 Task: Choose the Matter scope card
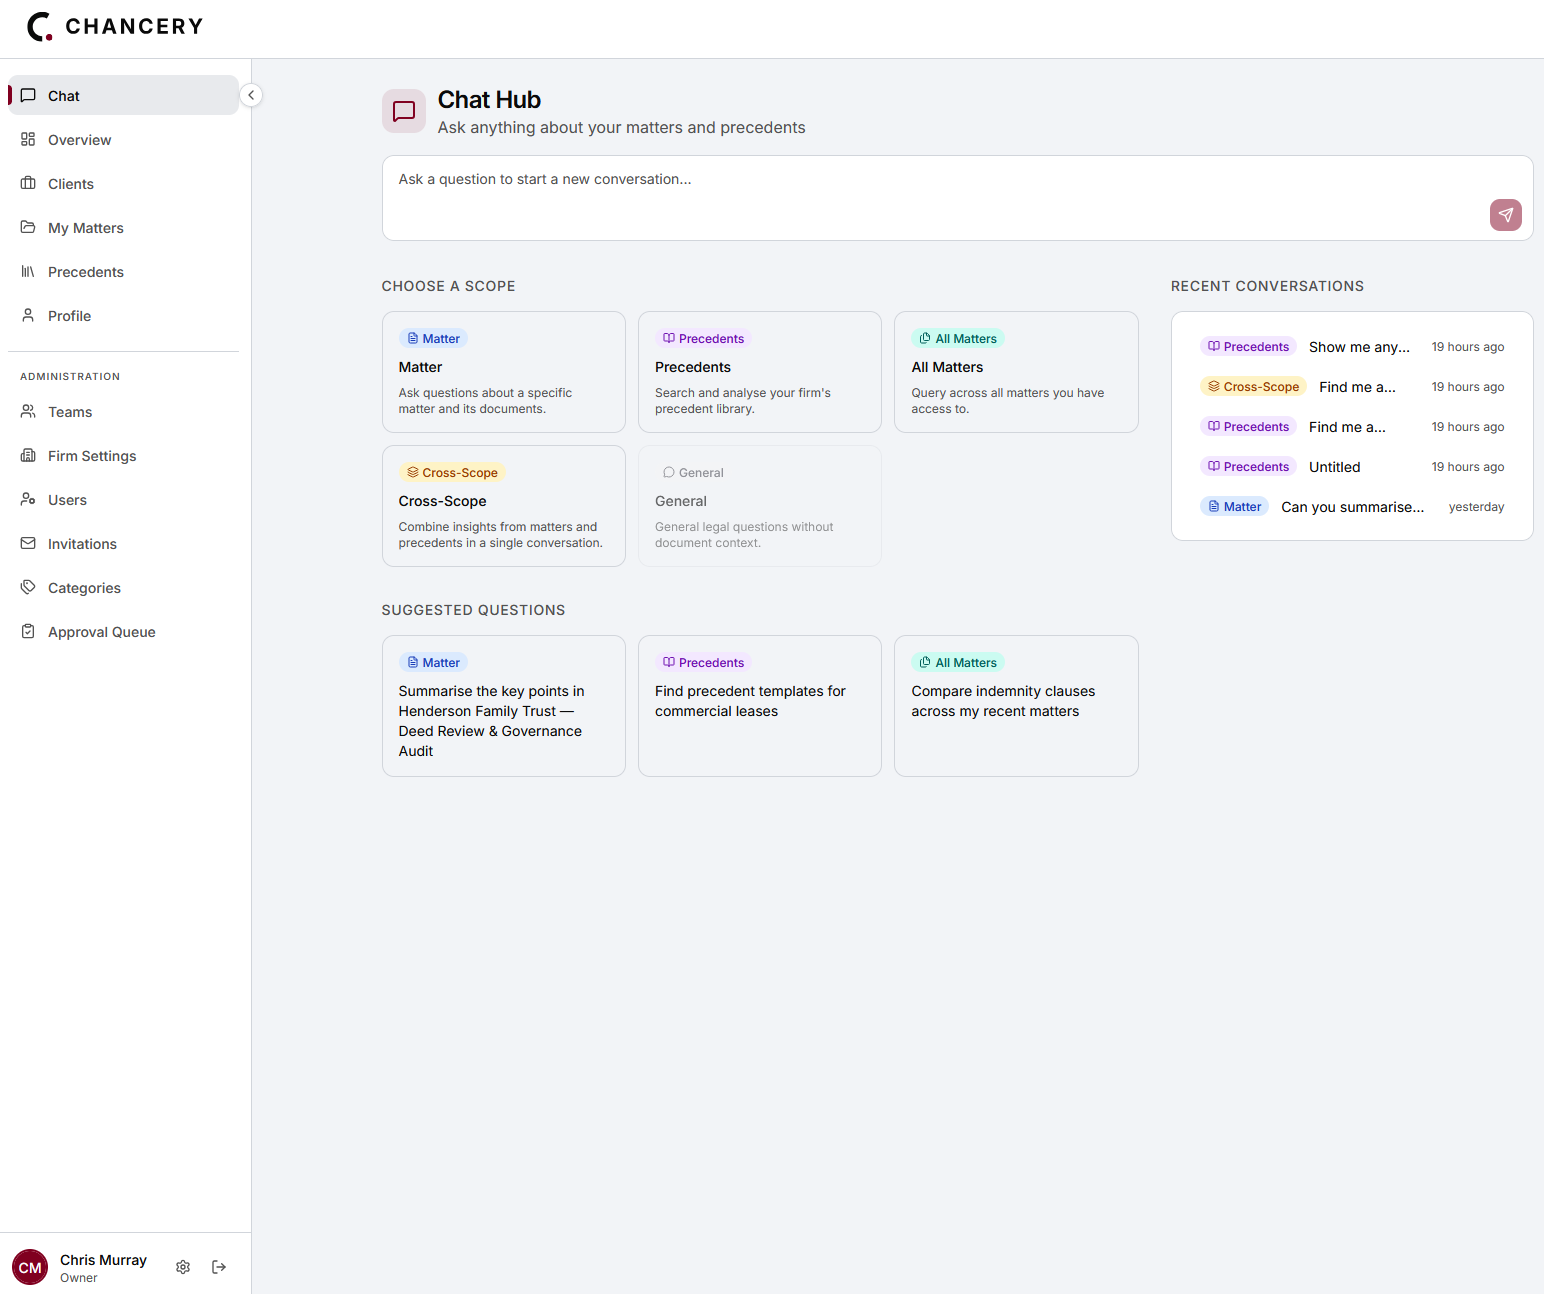[x=504, y=372]
